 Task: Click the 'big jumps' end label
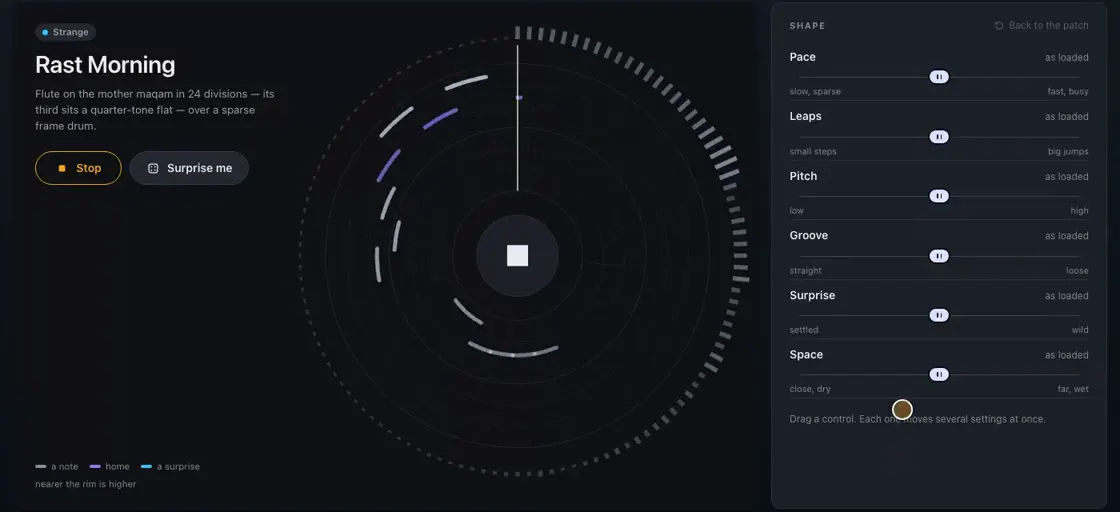pos(1069,151)
